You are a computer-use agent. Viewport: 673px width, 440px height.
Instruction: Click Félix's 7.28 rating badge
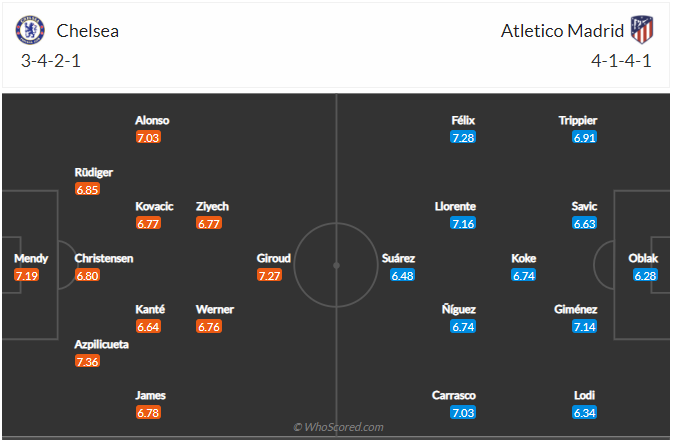462,137
